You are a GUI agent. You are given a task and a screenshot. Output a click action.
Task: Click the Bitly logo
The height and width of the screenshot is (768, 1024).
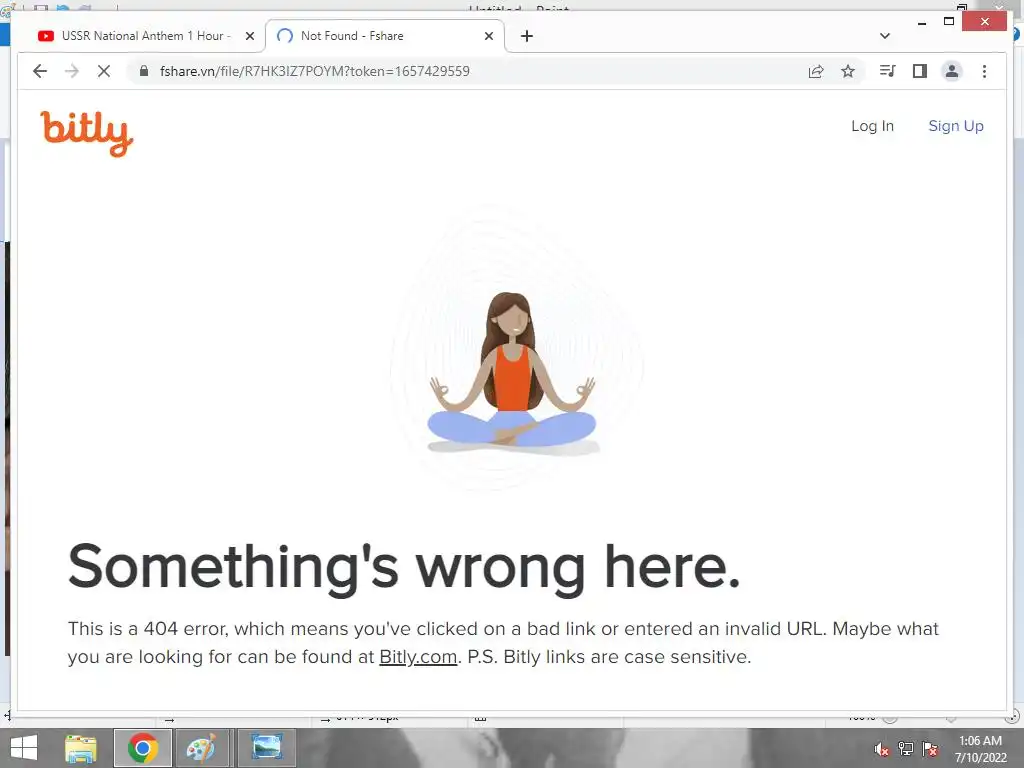coord(86,133)
